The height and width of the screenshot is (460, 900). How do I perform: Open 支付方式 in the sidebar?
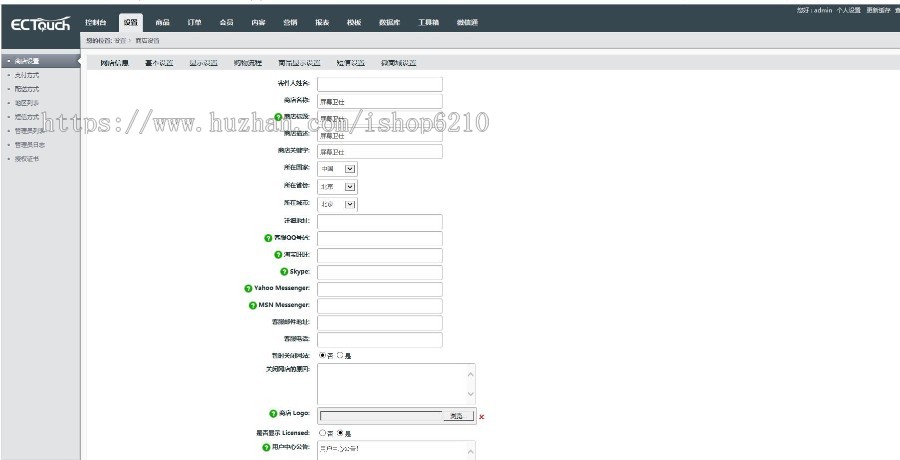27,75
